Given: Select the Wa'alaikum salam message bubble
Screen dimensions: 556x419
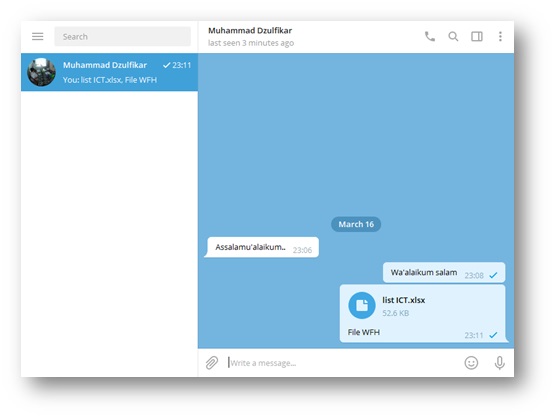Looking at the screenshot, I should pyautogui.click(x=444, y=273).
